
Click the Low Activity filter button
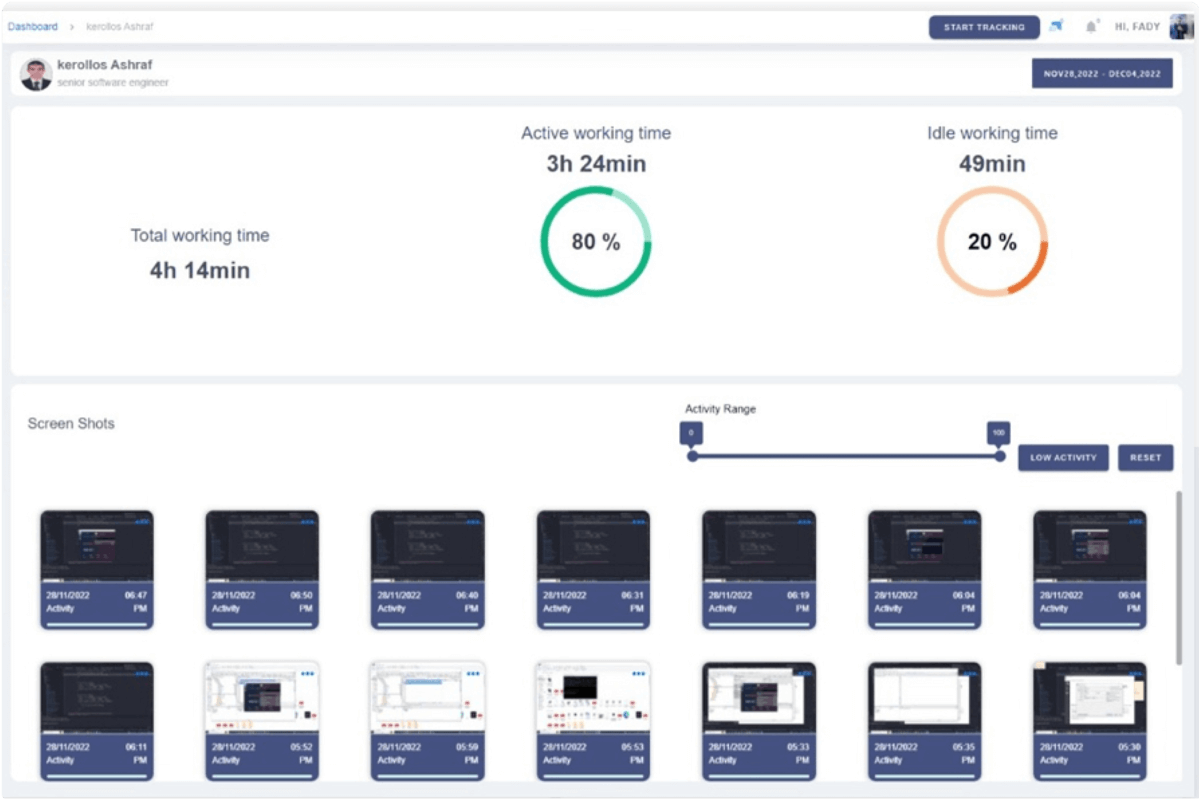click(1063, 457)
